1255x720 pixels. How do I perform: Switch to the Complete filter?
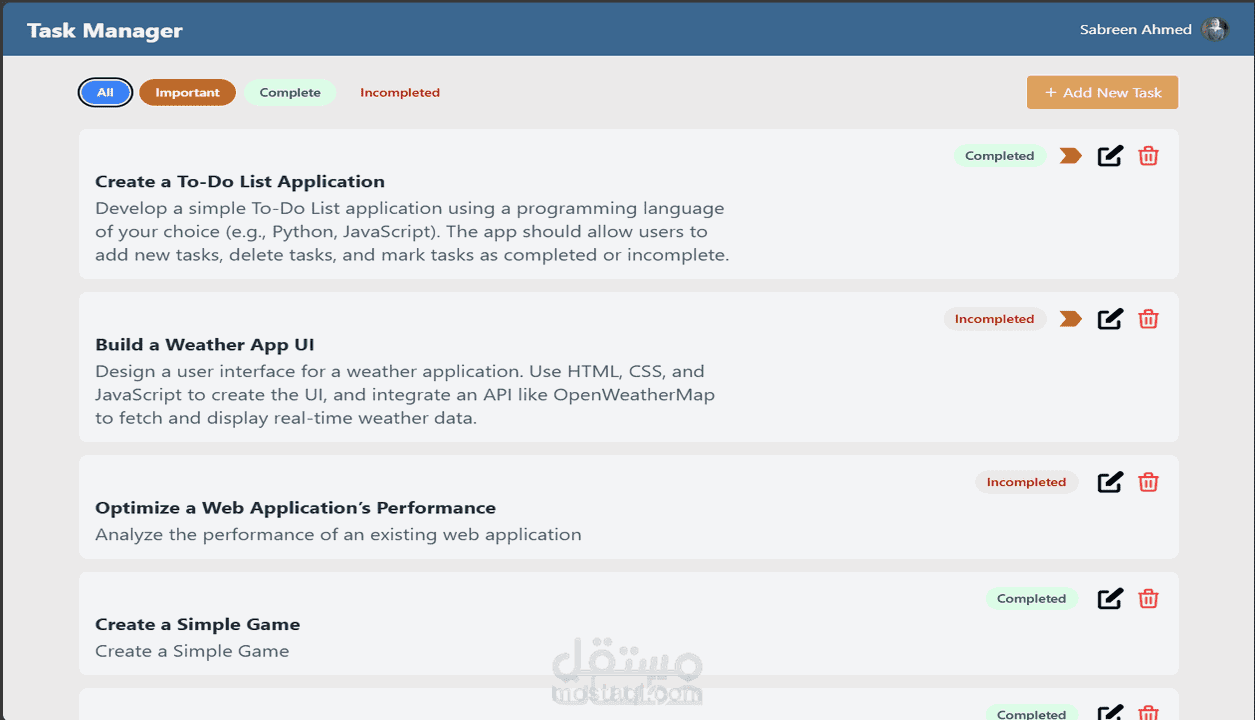click(x=290, y=92)
